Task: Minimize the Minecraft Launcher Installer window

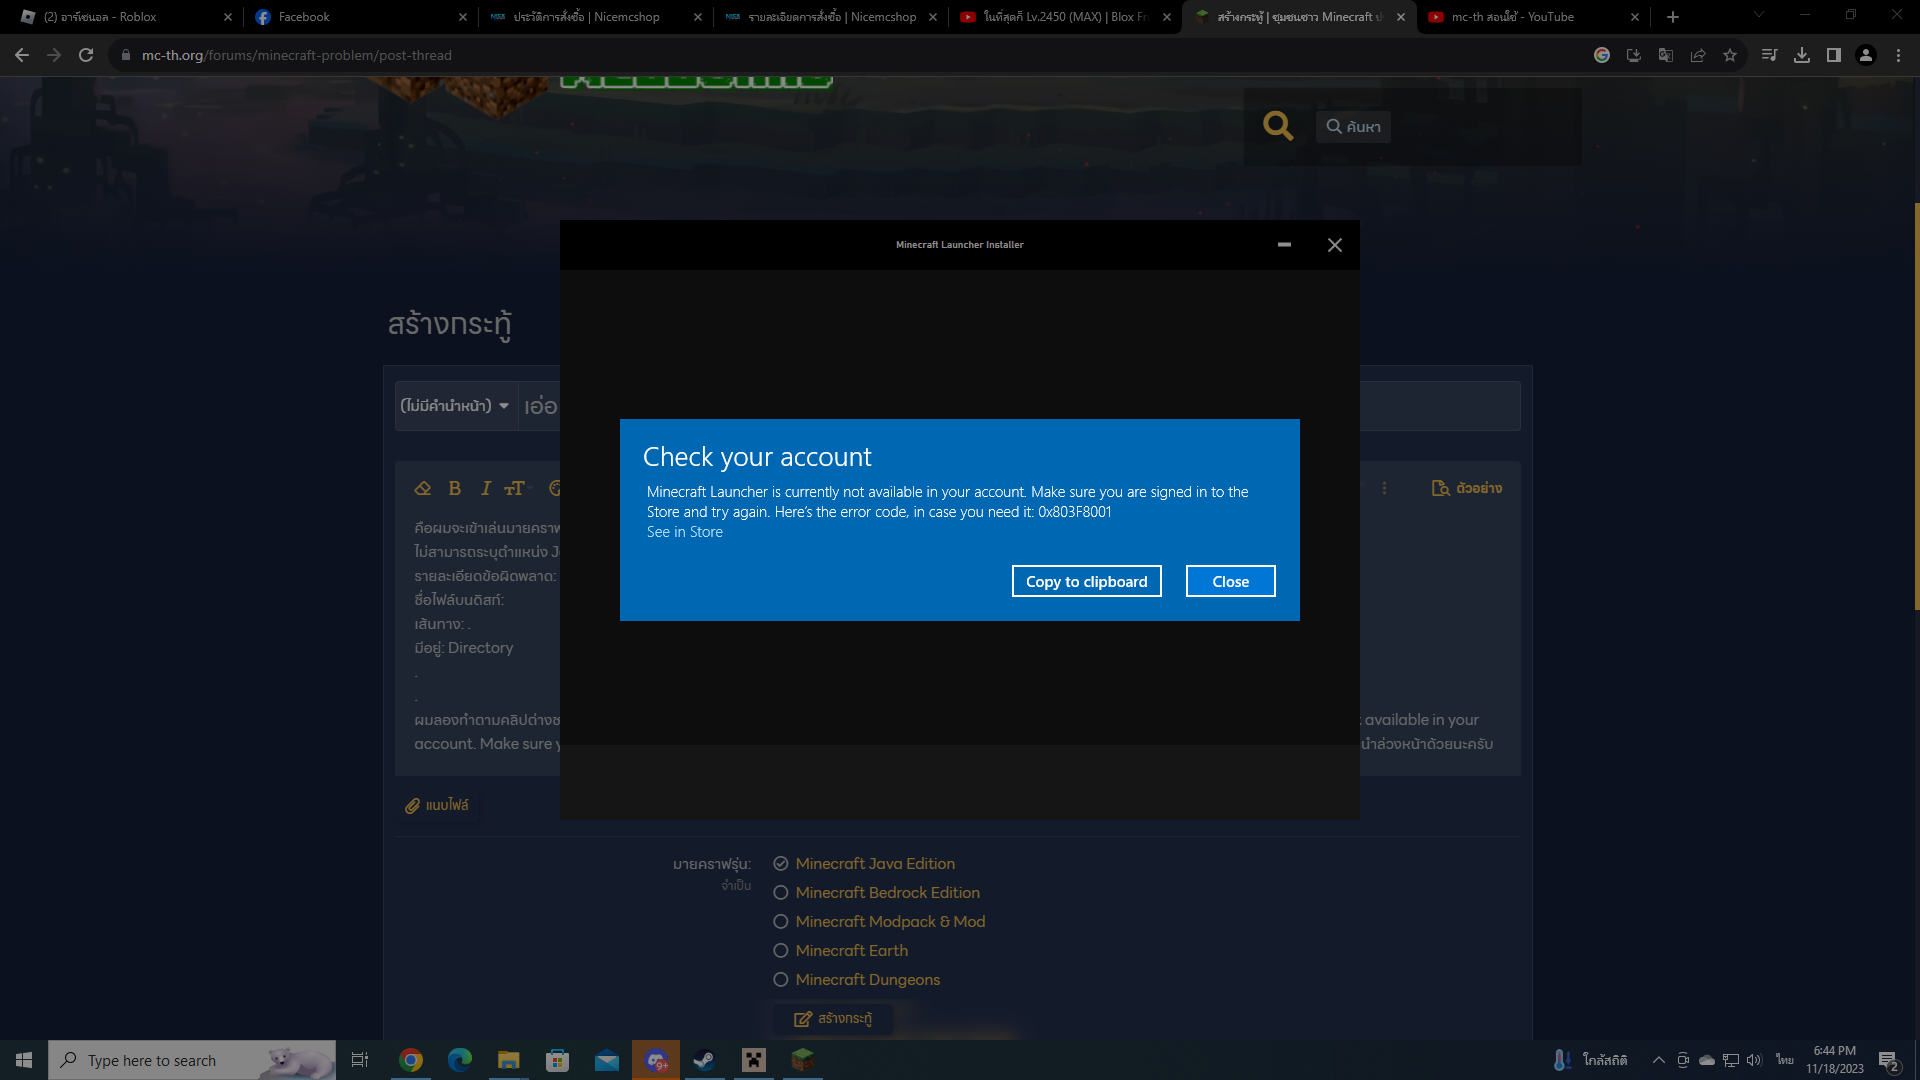Action: pyautogui.click(x=1284, y=245)
